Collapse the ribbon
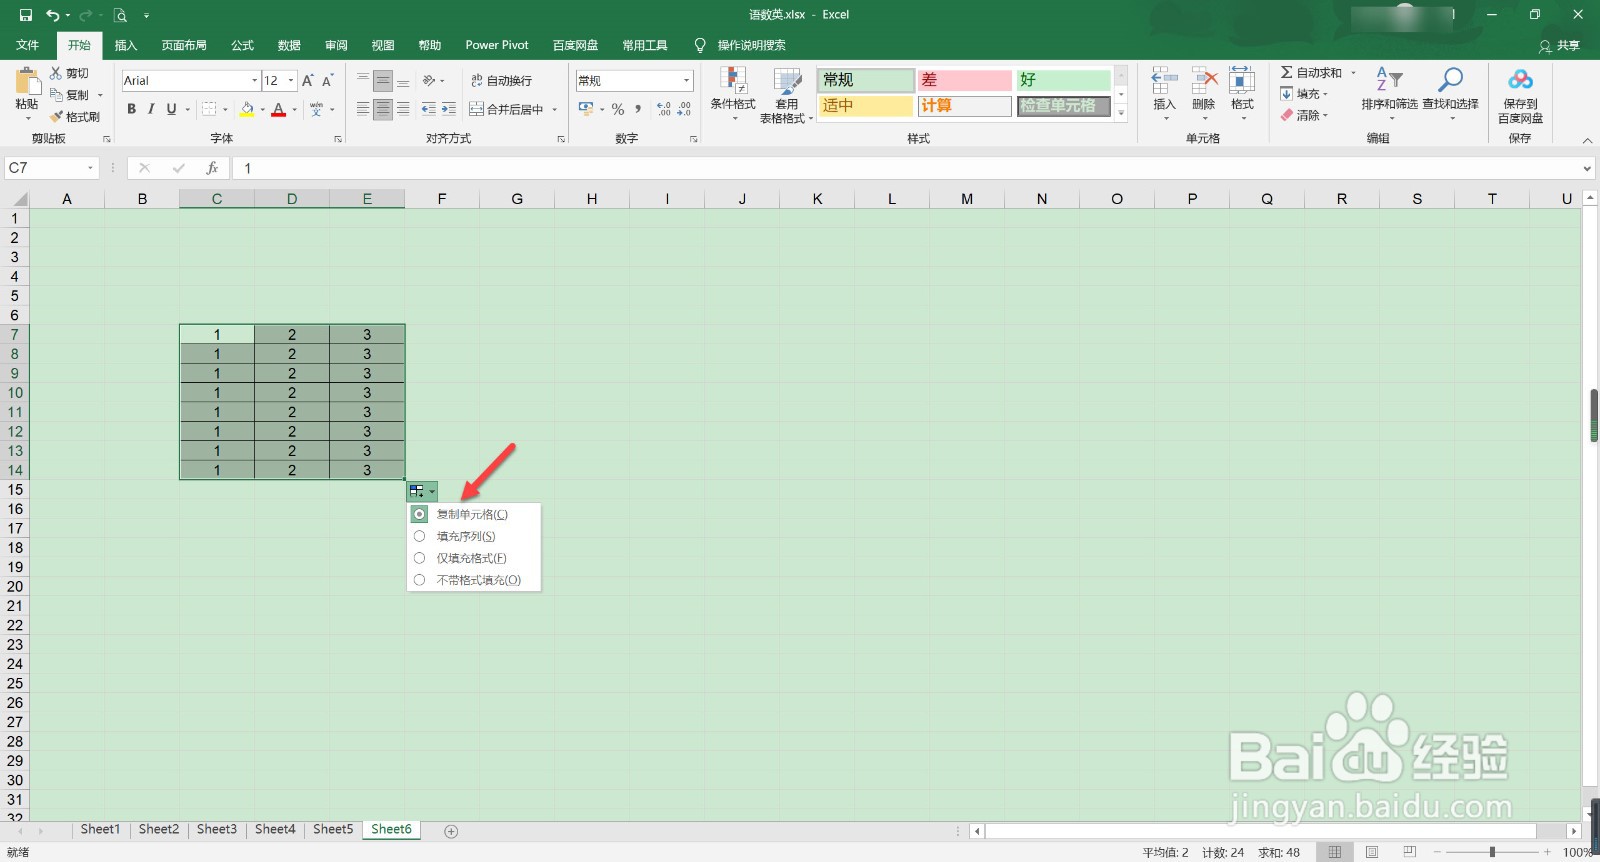This screenshot has width=1600, height=862. [1587, 140]
